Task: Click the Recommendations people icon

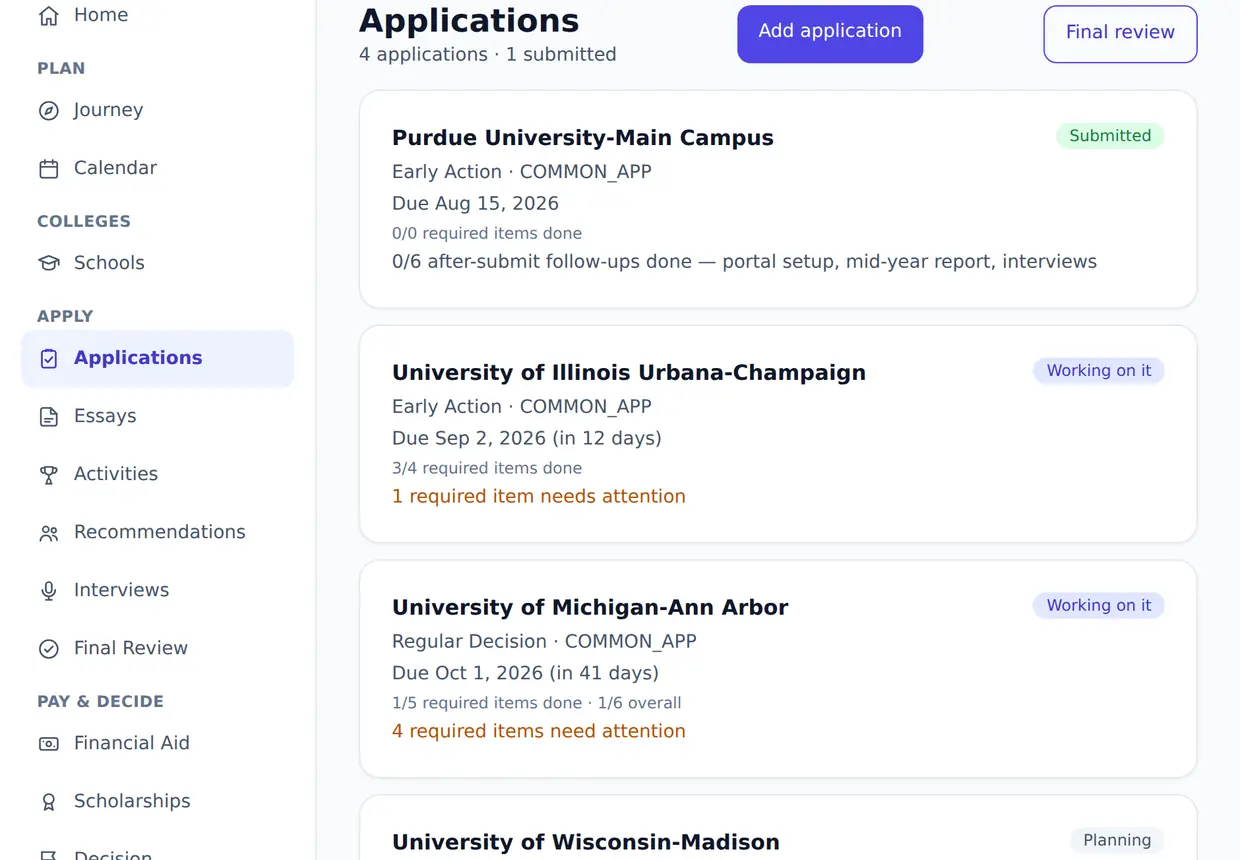Action: (x=48, y=532)
